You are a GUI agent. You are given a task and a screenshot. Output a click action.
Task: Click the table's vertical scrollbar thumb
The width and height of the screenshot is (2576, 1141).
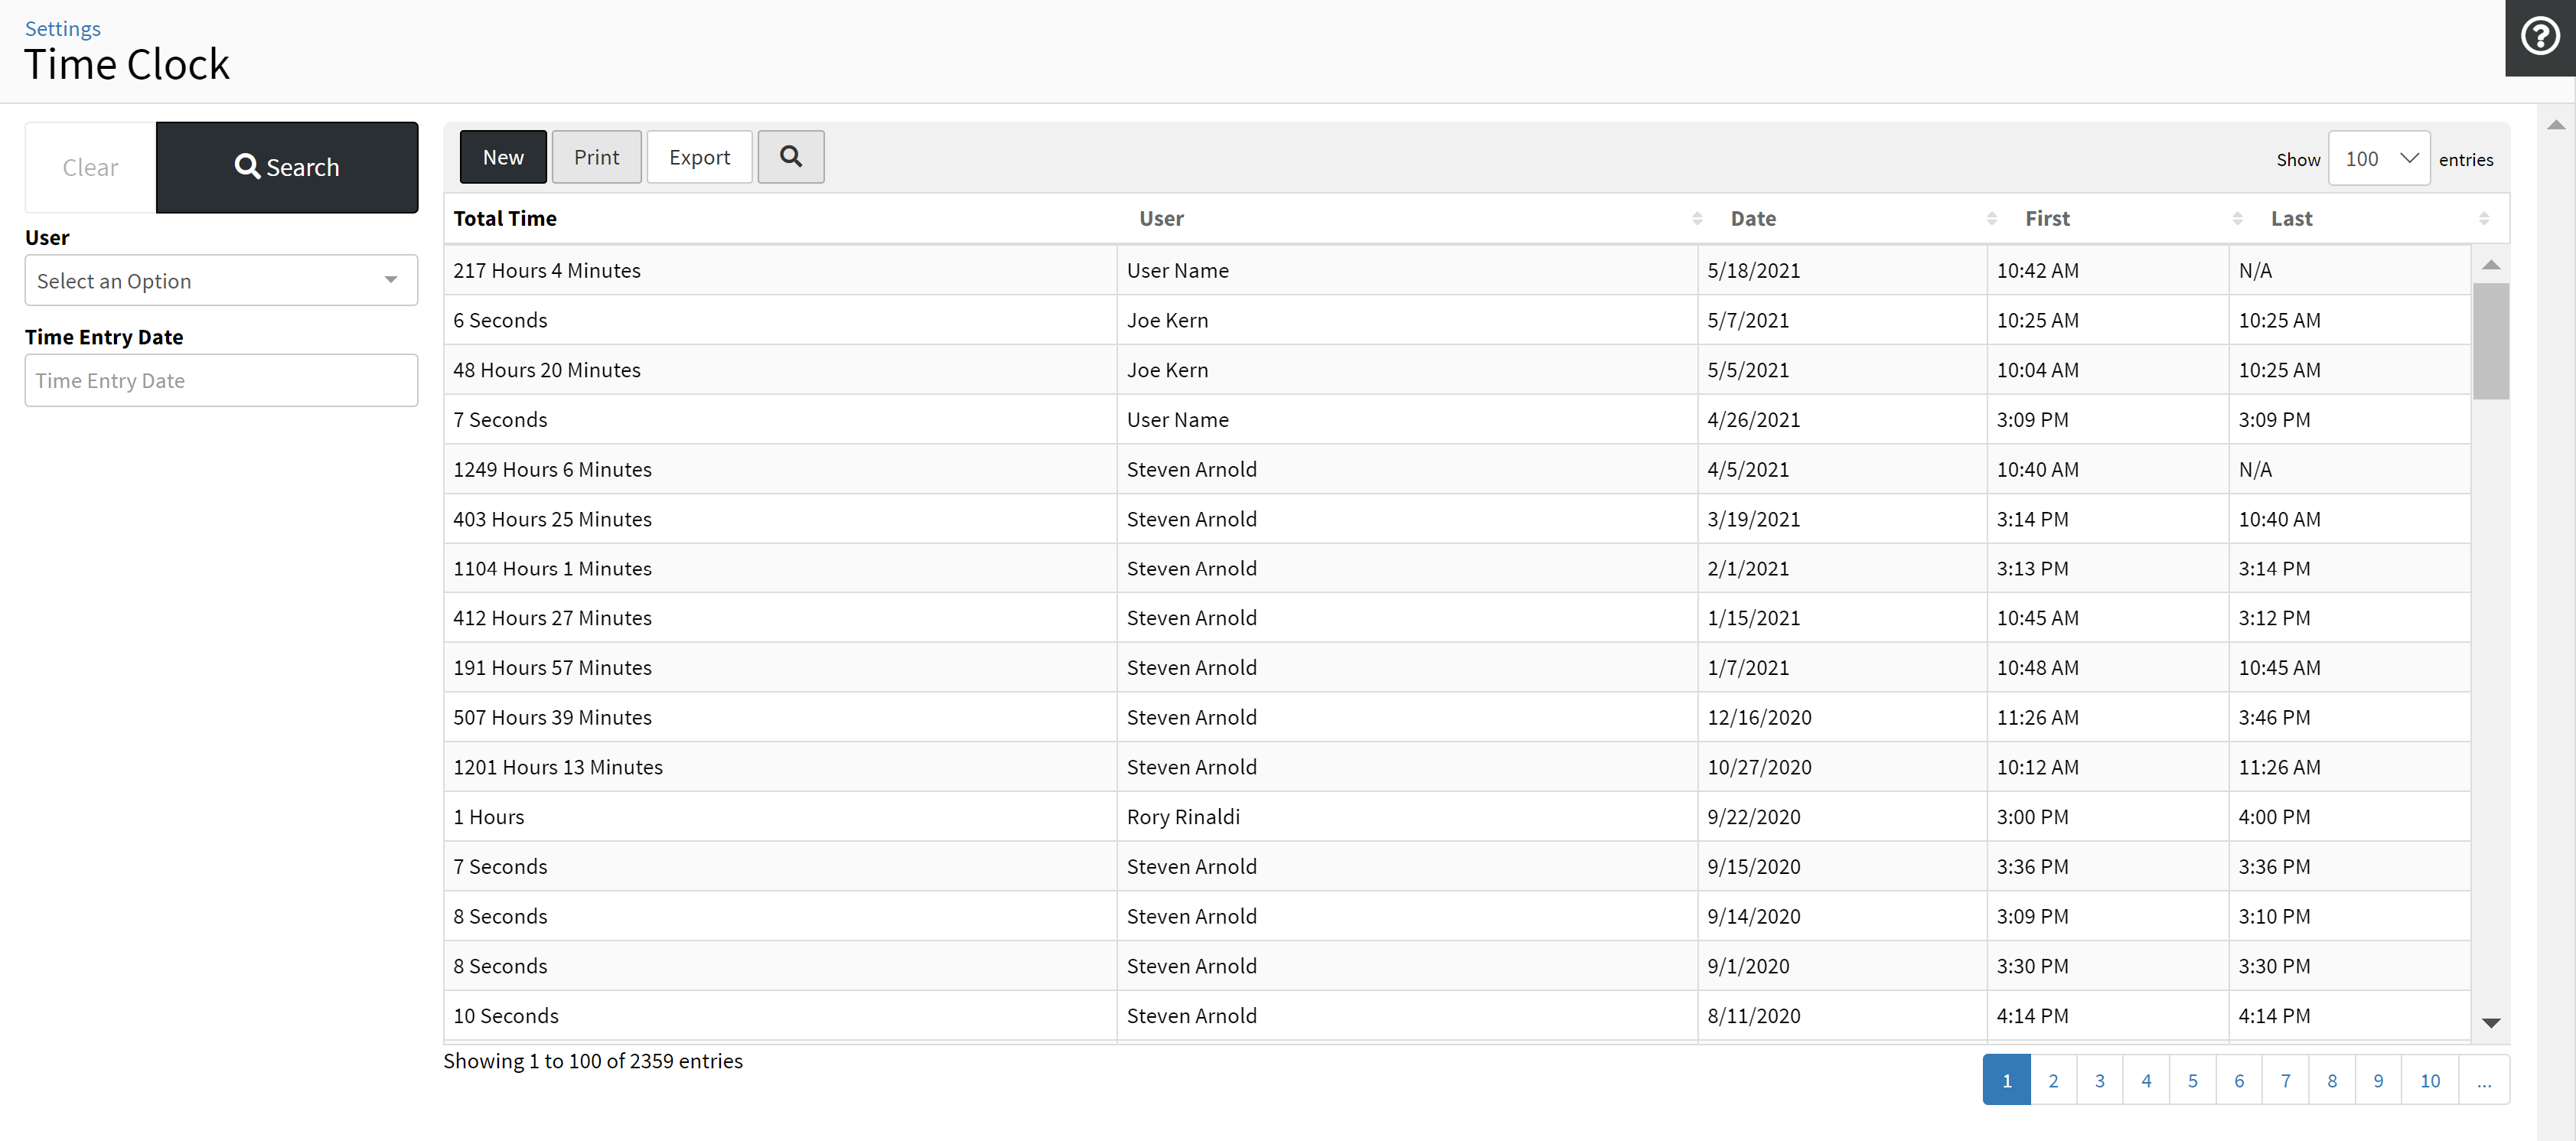2490,341
